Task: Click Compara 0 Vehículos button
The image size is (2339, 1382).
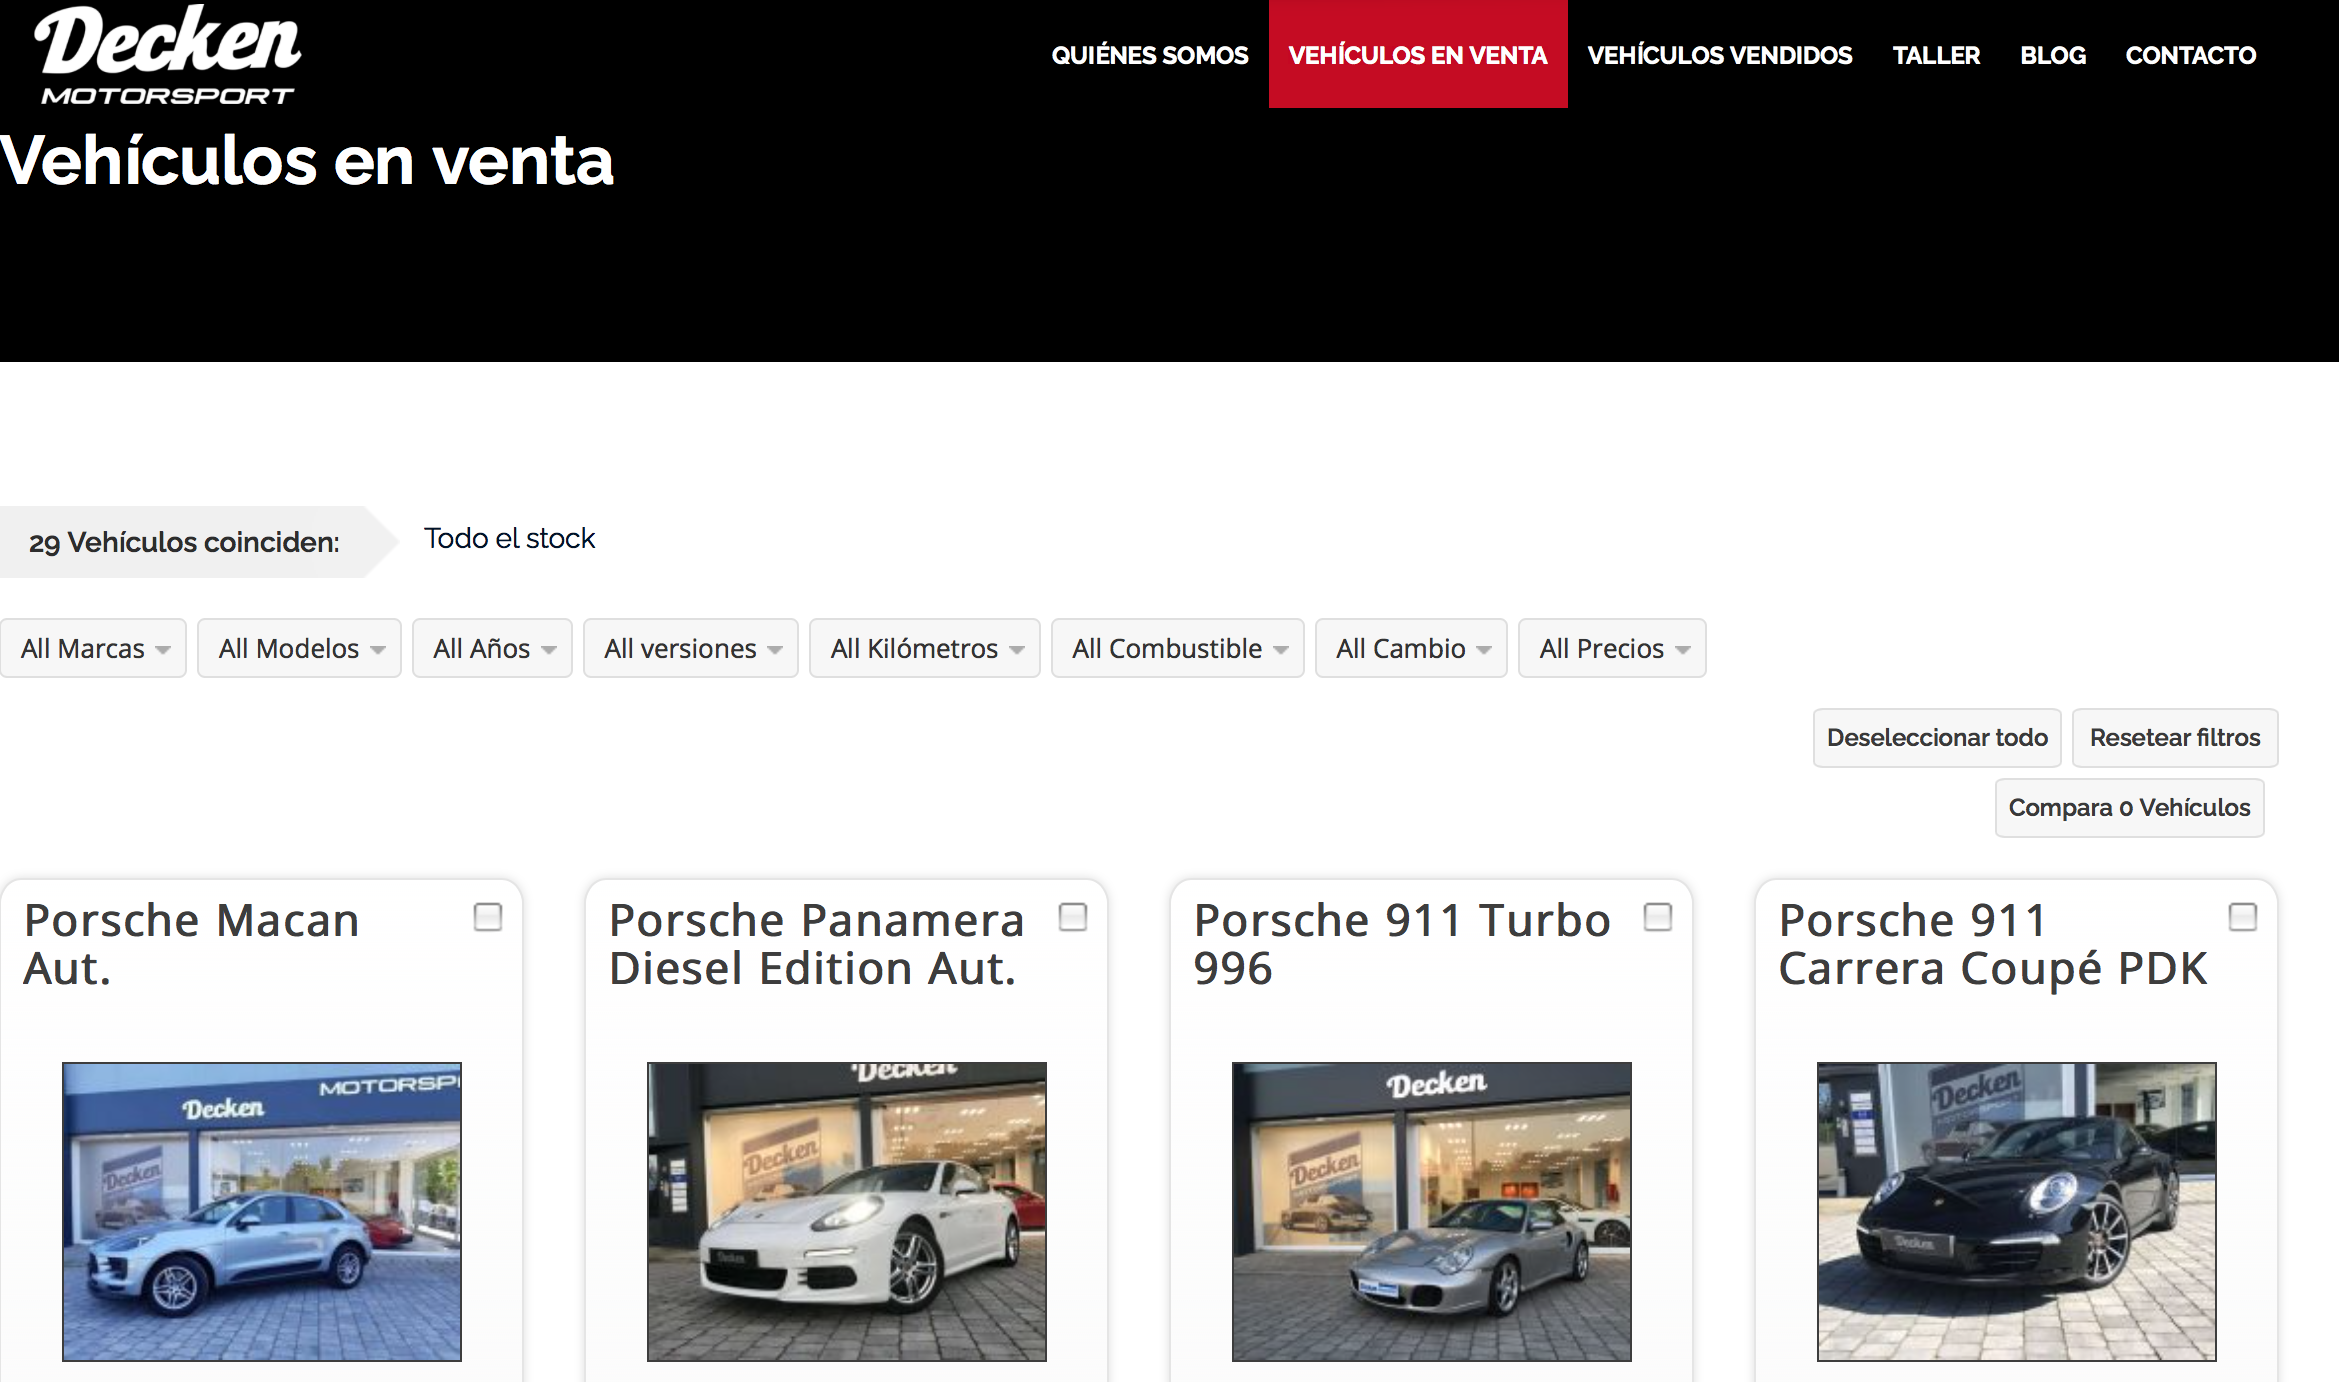Action: coord(2129,808)
